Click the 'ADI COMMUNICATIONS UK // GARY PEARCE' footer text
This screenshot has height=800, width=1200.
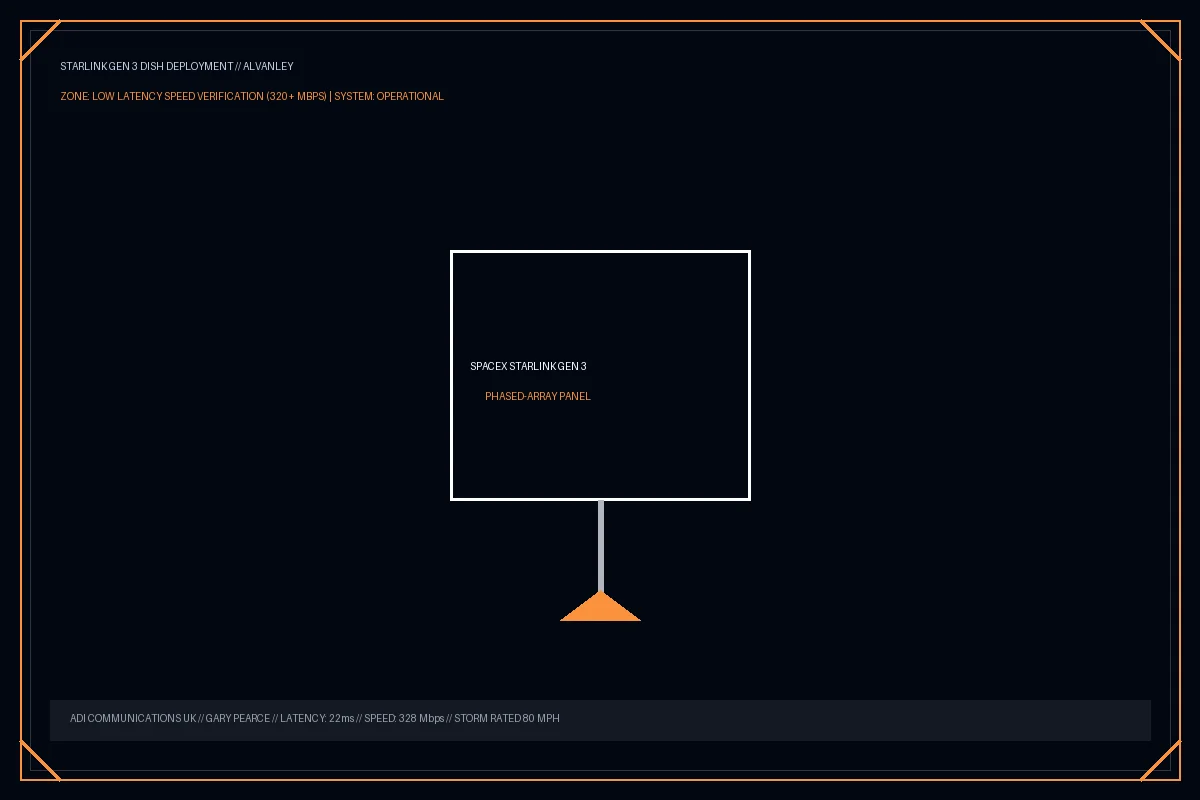point(315,718)
